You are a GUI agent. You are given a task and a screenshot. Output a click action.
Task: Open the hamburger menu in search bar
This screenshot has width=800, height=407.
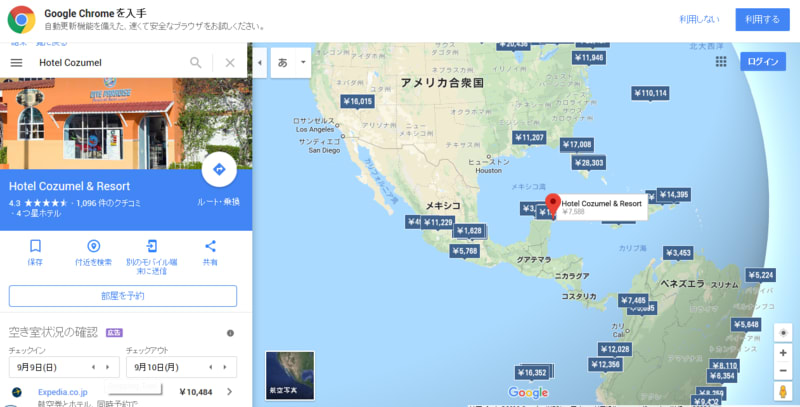(x=16, y=62)
